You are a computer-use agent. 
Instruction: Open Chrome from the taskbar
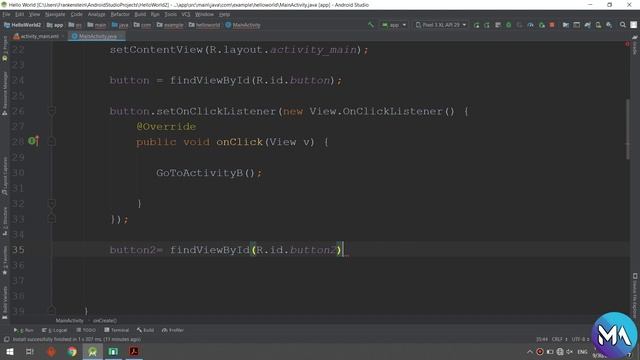(72, 351)
